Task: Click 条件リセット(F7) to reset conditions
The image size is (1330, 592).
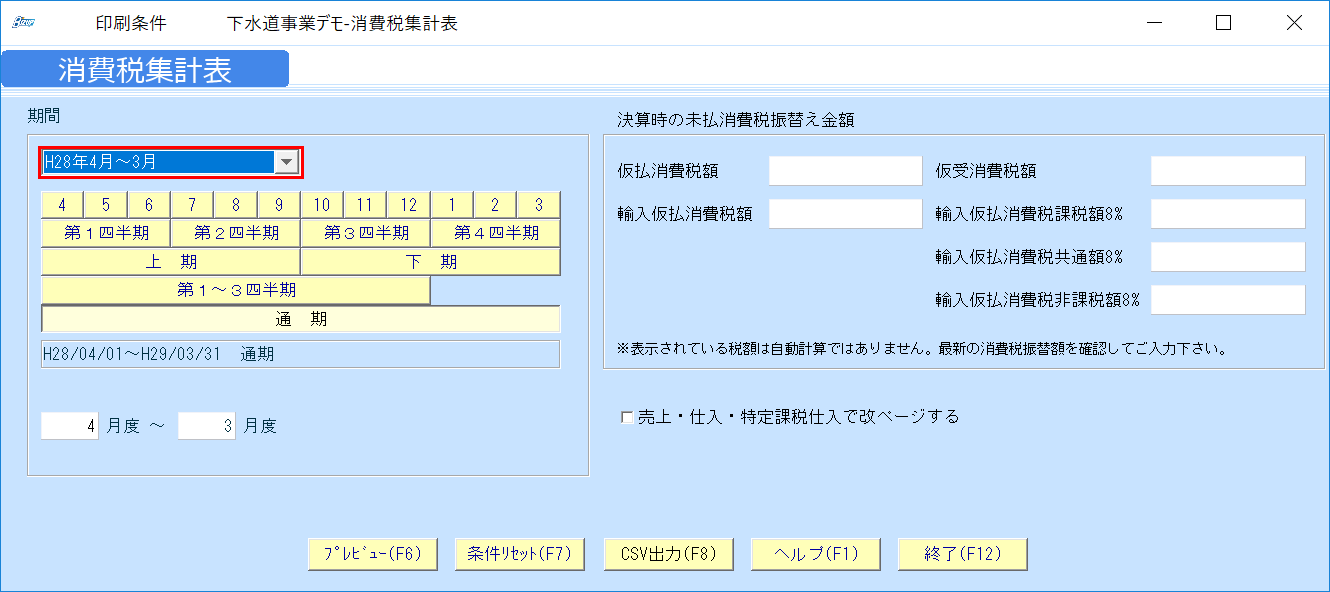Action: pos(521,553)
